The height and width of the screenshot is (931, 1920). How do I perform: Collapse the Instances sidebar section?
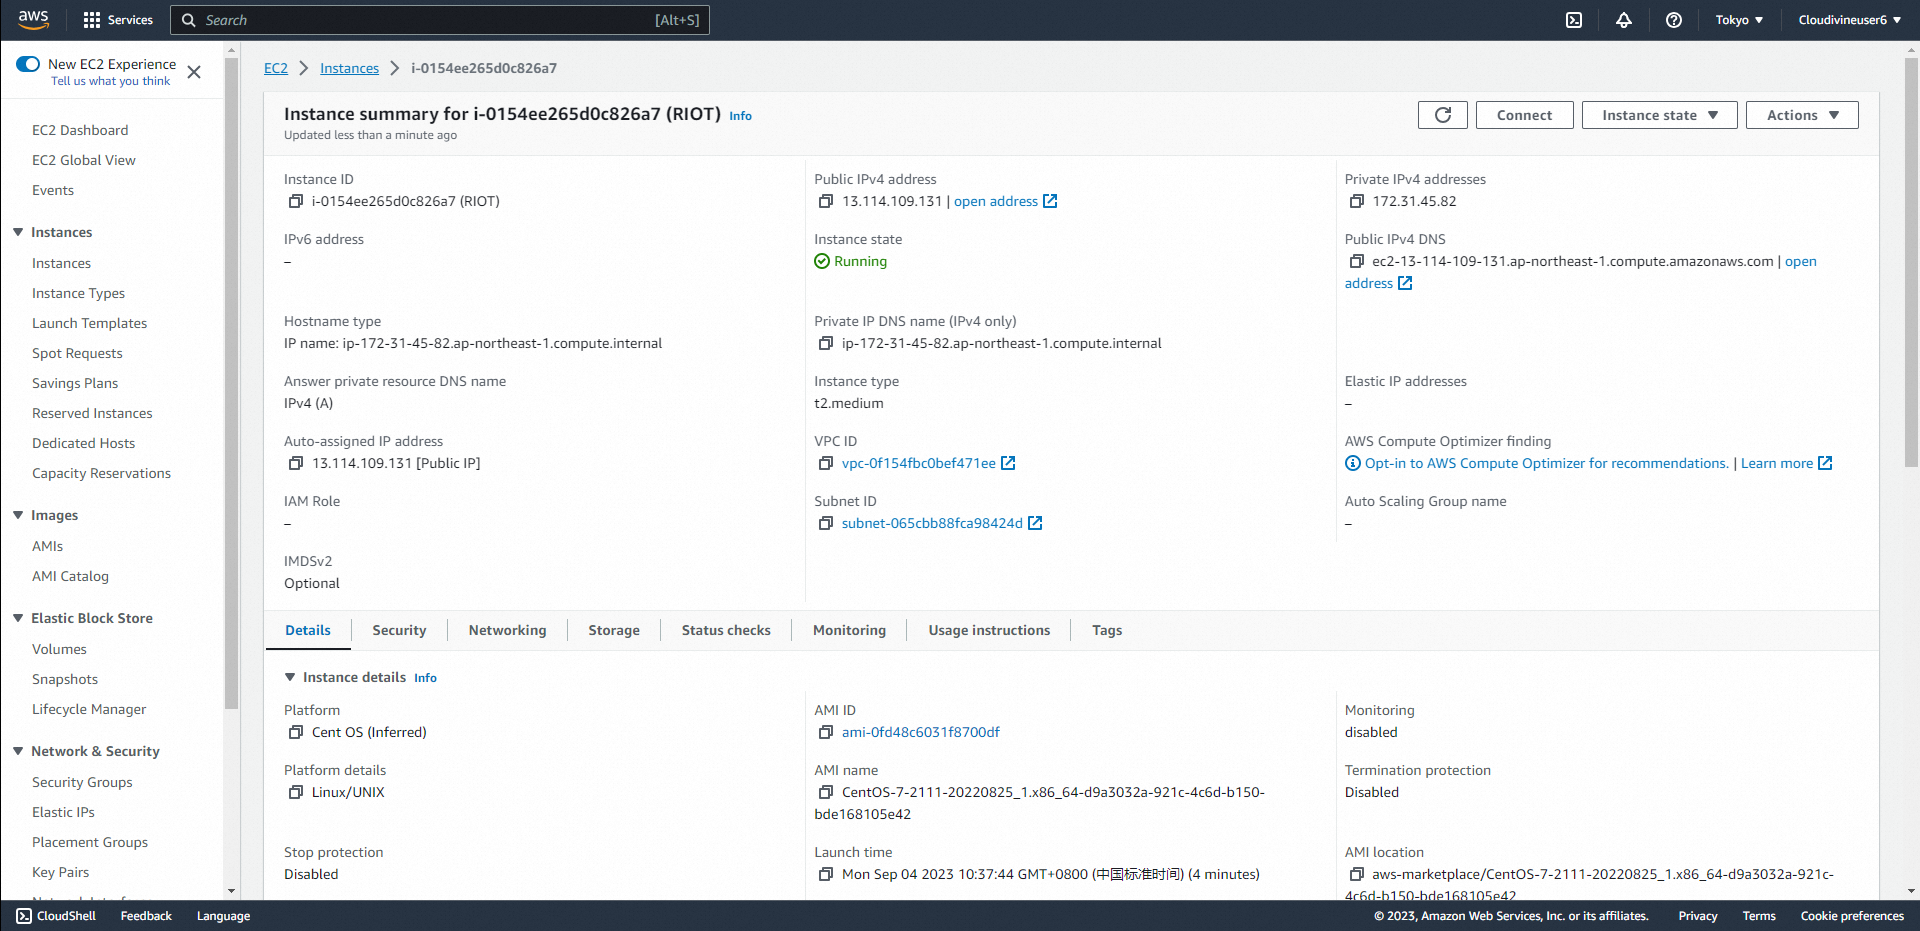click(x=18, y=232)
